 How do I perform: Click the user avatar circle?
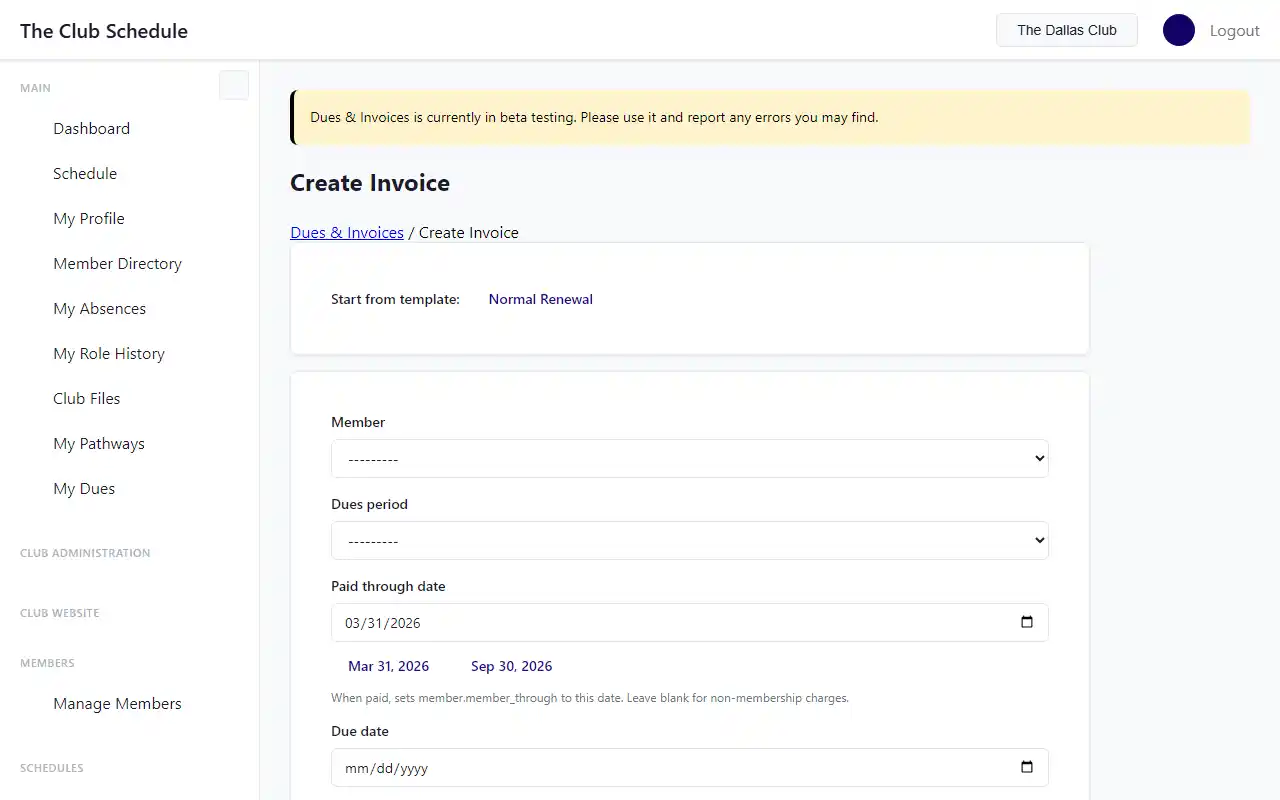click(x=1178, y=30)
